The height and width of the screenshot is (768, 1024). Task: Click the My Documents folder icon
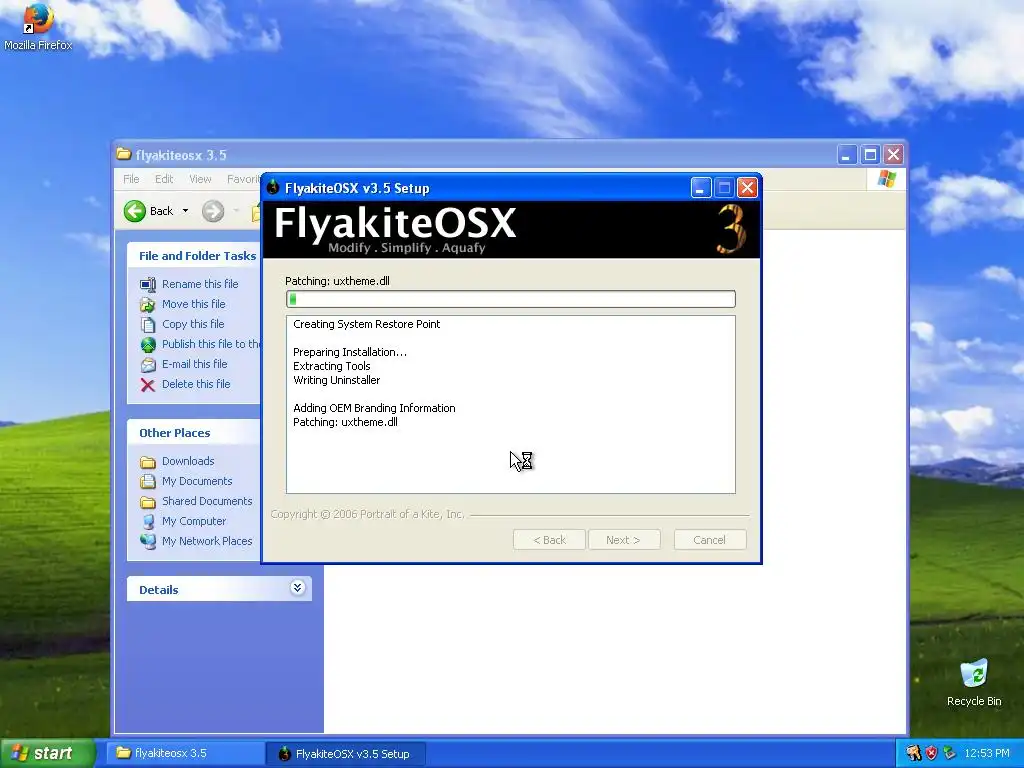tap(148, 481)
